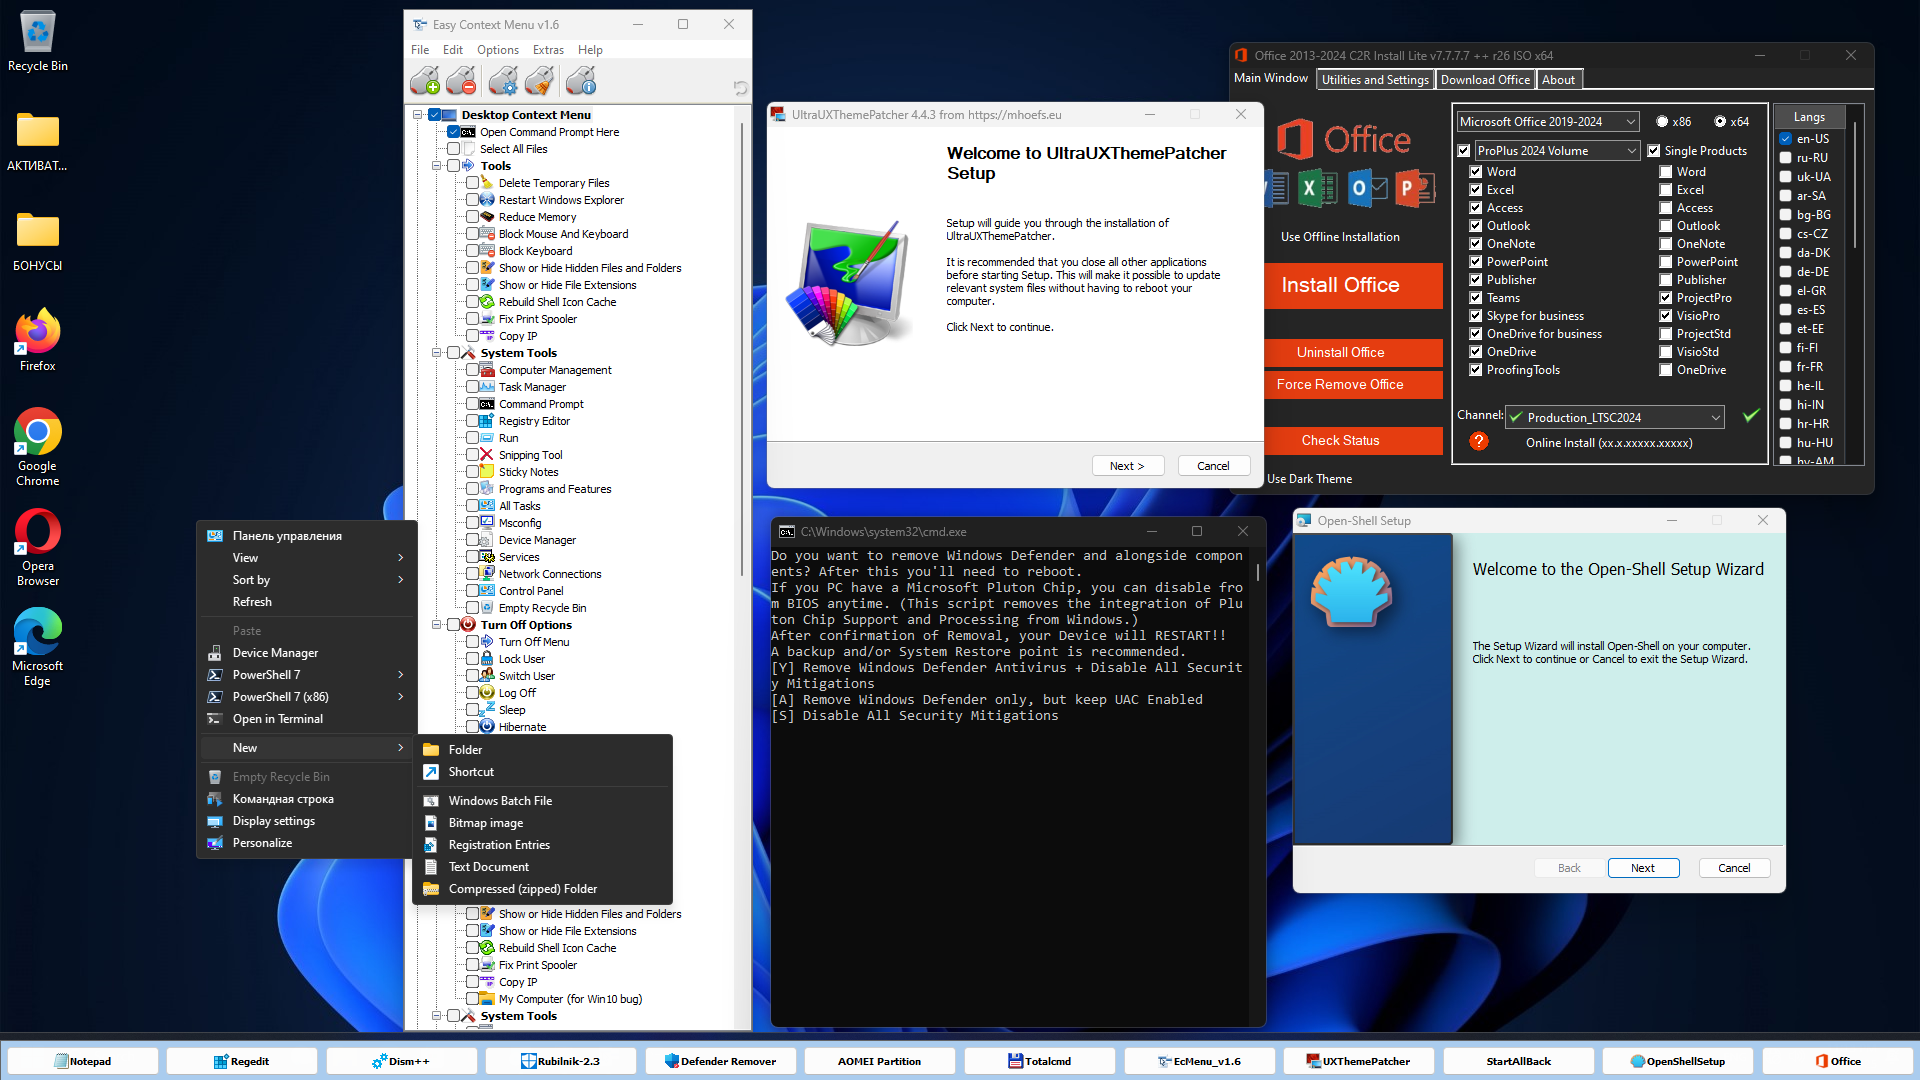Click Notepad in the bottom launcher bar
1920x1080 pixels.
[x=82, y=1061]
